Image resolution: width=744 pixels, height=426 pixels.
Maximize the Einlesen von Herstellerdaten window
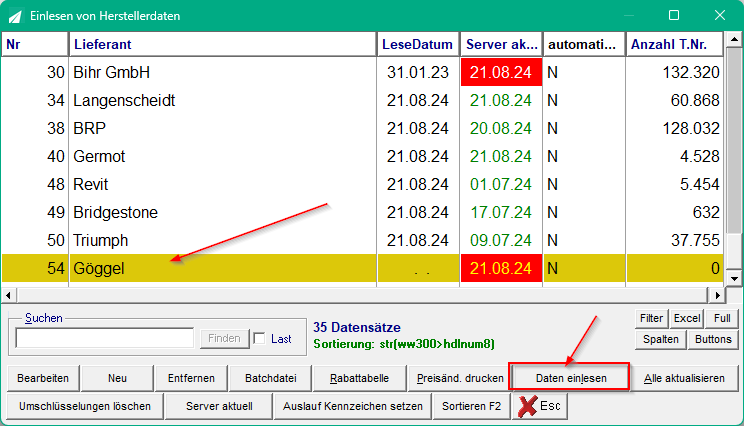coord(674,15)
